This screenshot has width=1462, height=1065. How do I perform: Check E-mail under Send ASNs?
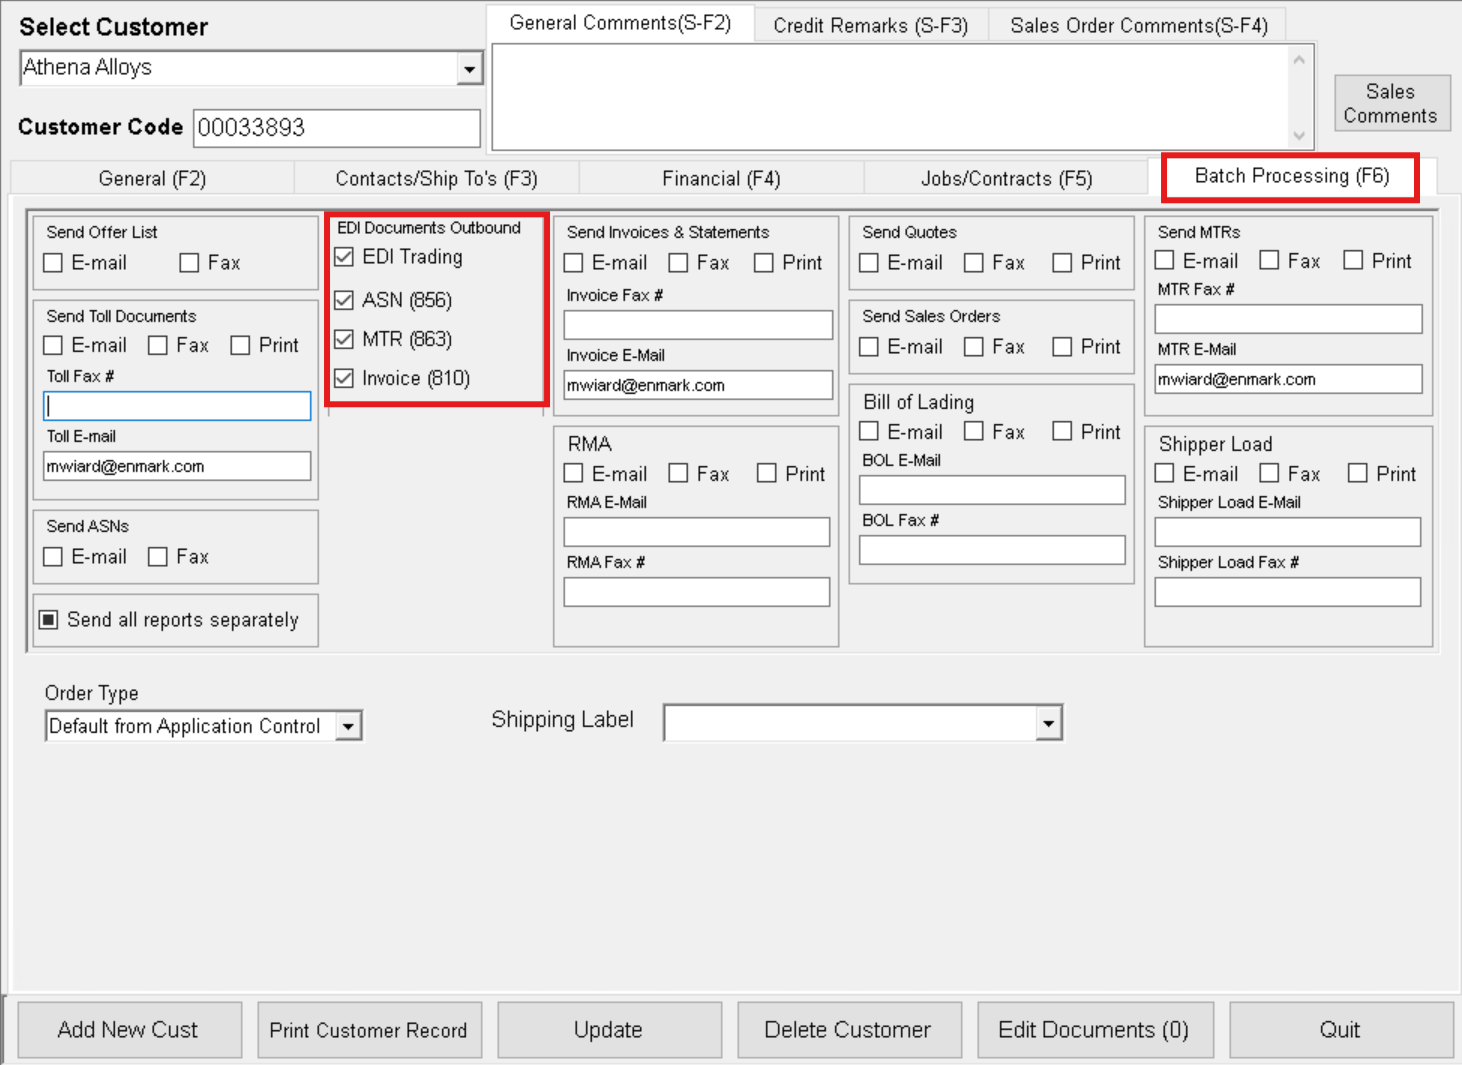pyautogui.click(x=53, y=556)
